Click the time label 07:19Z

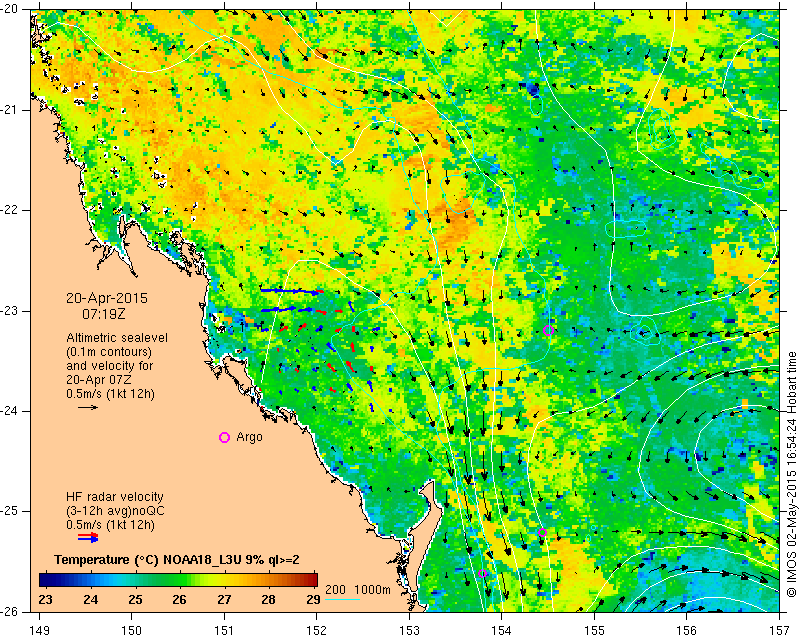104,314
